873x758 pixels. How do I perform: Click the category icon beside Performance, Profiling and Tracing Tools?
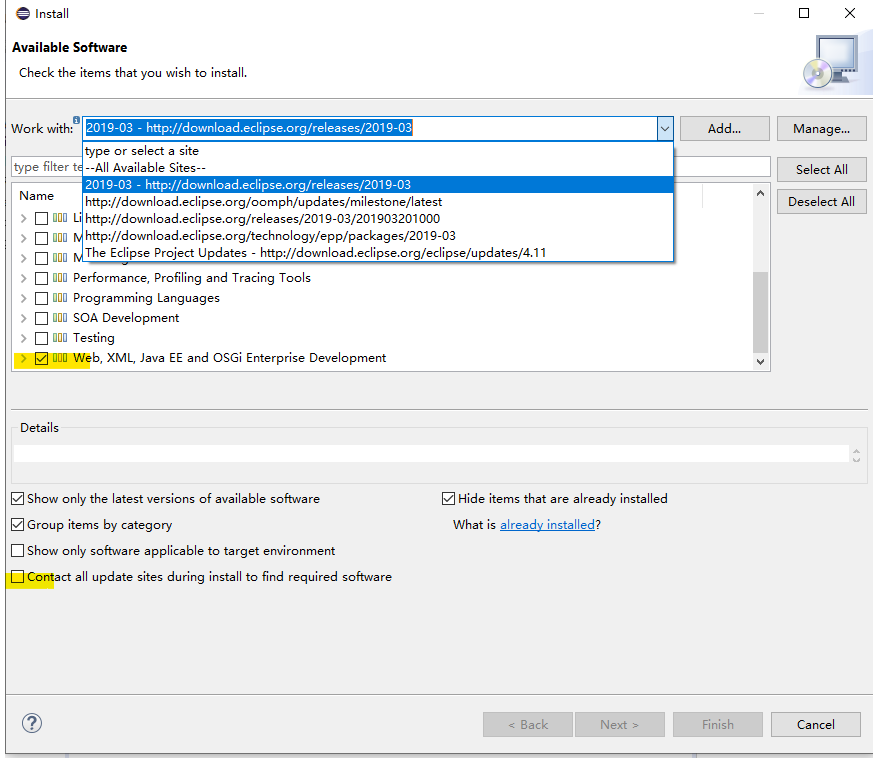click(x=60, y=277)
